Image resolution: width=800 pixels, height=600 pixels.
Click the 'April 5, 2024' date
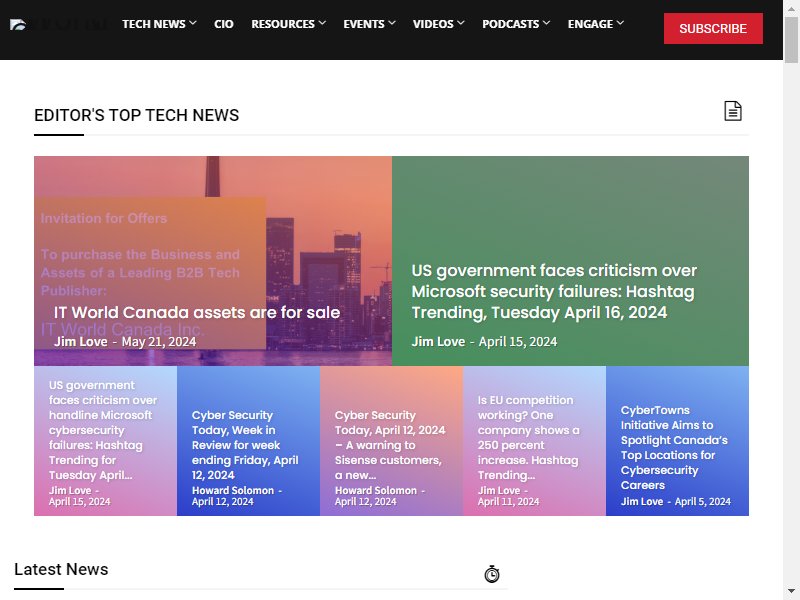click(703, 502)
